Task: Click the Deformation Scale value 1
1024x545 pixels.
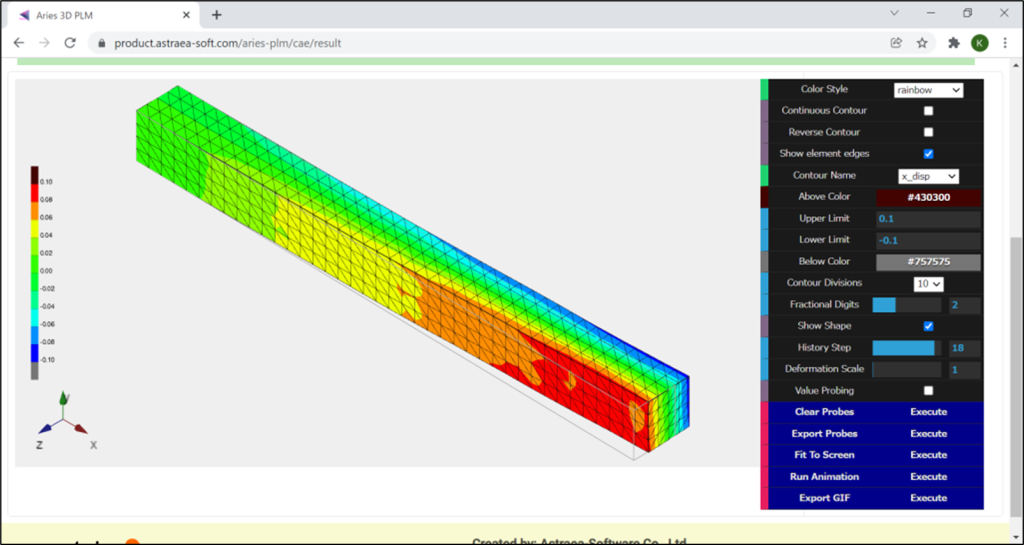Action: pos(965,369)
